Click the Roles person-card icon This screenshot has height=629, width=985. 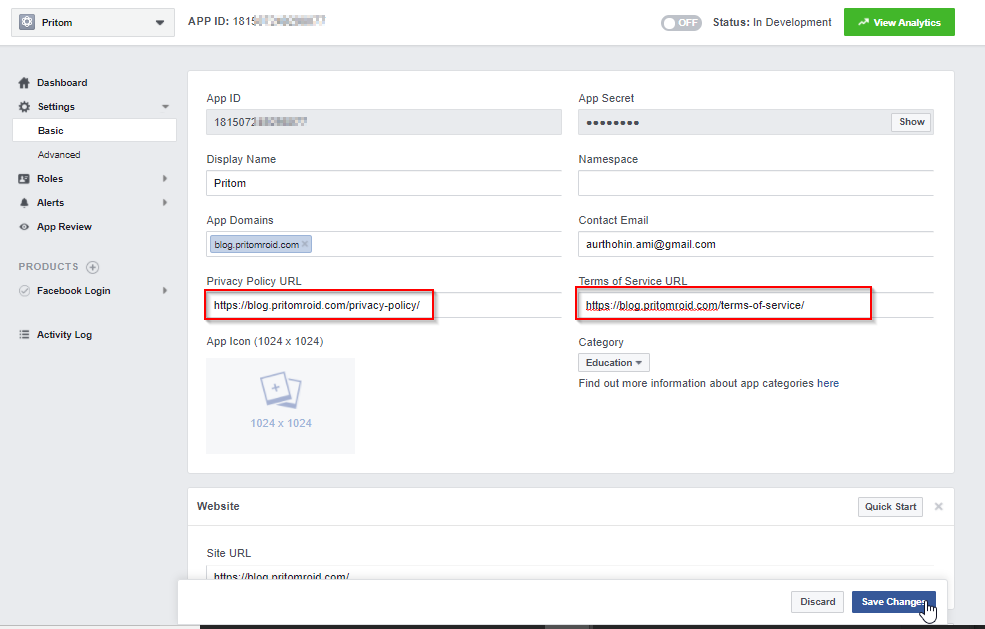24,178
